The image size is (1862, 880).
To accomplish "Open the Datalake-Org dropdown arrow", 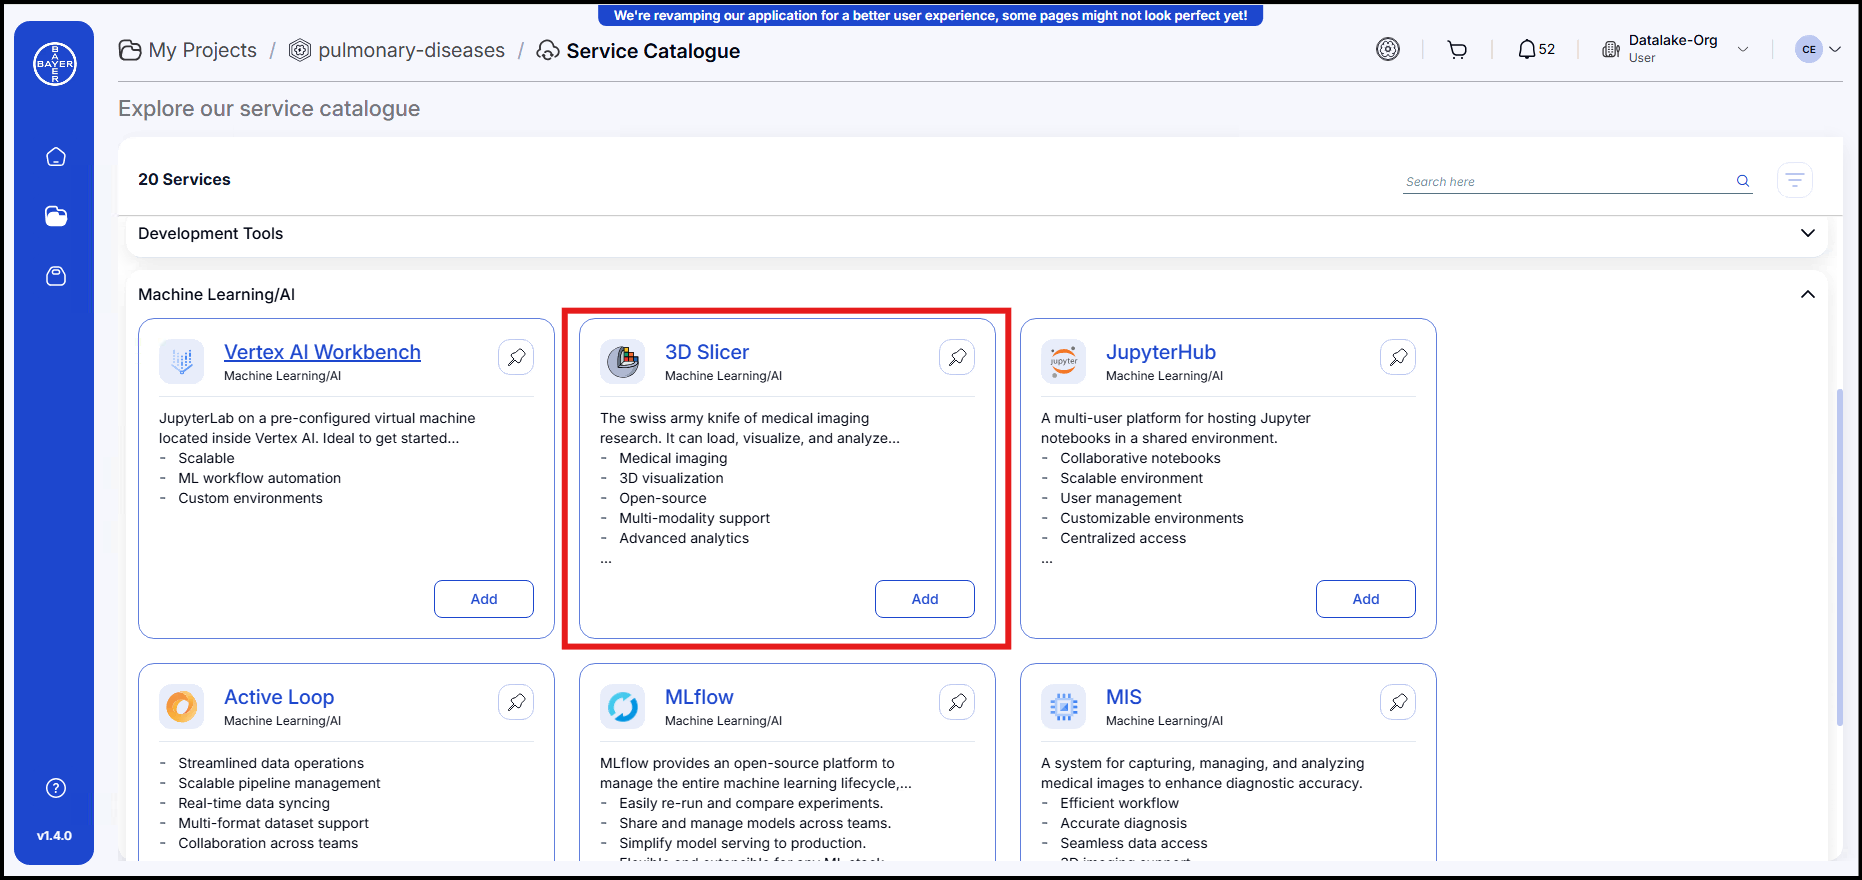I will point(1743,49).
